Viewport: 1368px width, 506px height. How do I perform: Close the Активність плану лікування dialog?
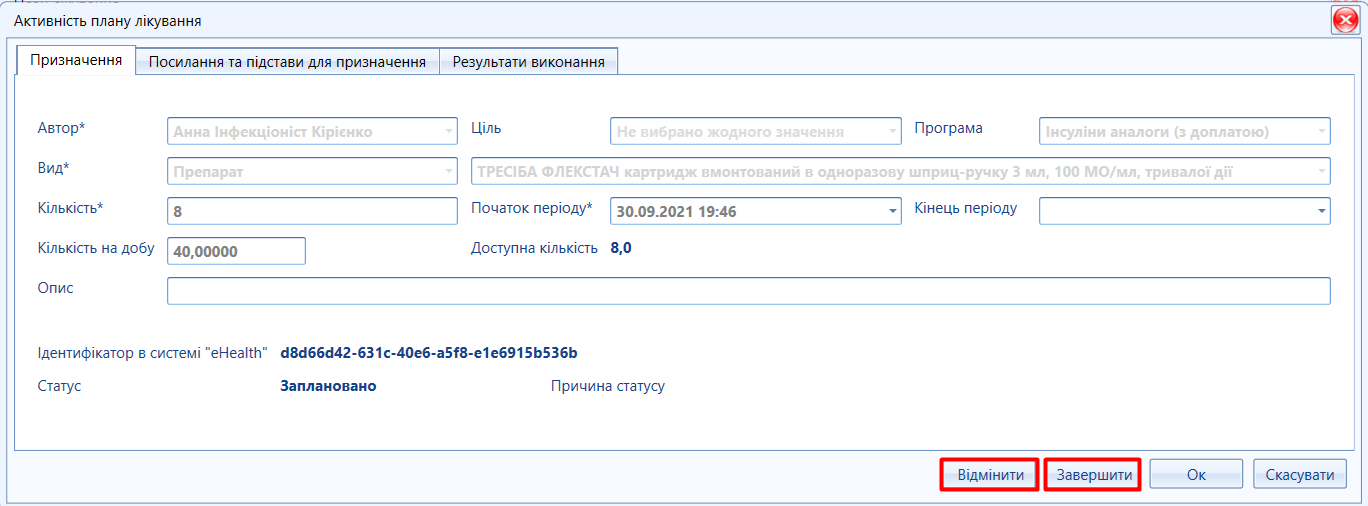point(1344,20)
